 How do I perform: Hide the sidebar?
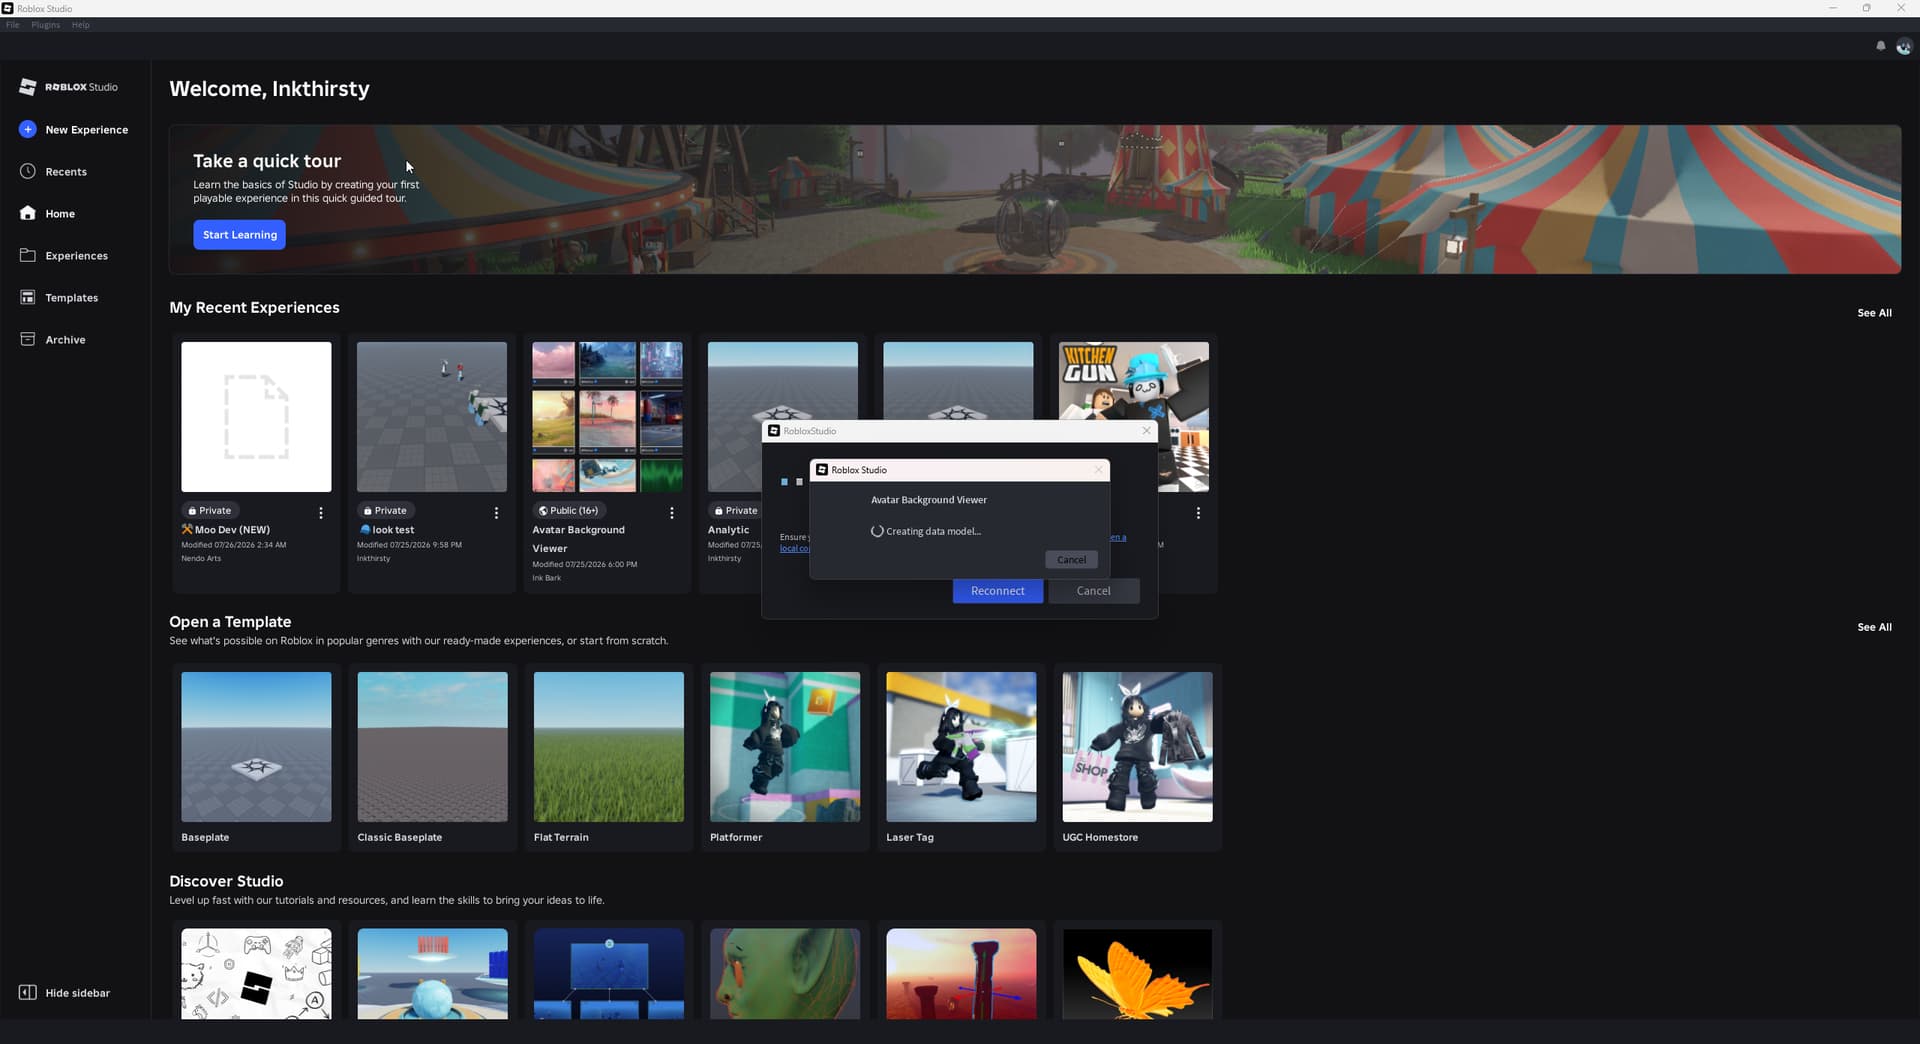[65, 993]
